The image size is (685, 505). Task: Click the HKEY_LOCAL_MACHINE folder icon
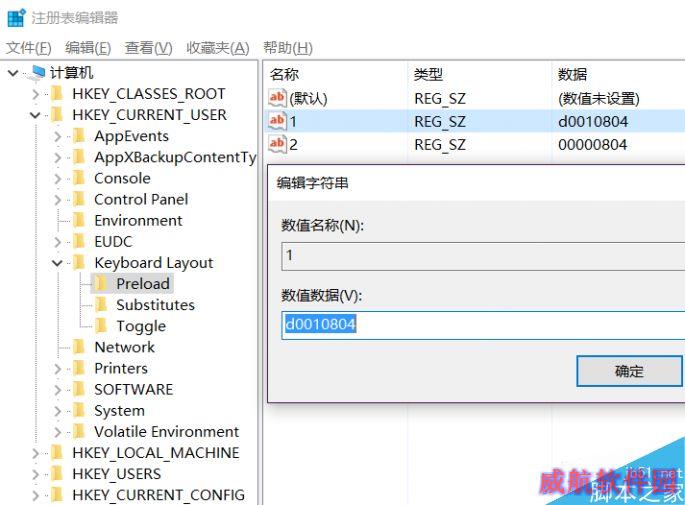coord(57,453)
